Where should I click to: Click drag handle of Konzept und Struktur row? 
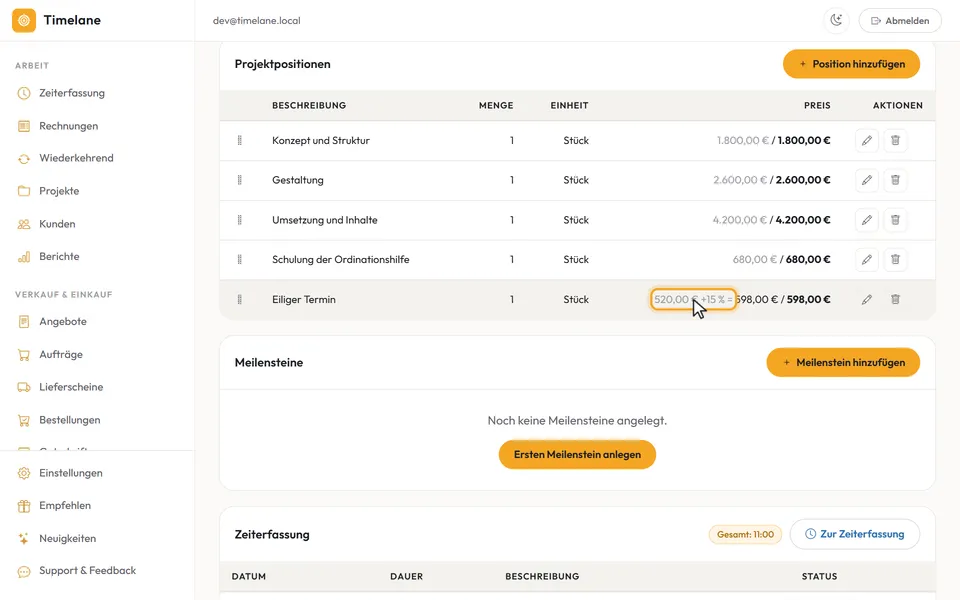[239, 141]
